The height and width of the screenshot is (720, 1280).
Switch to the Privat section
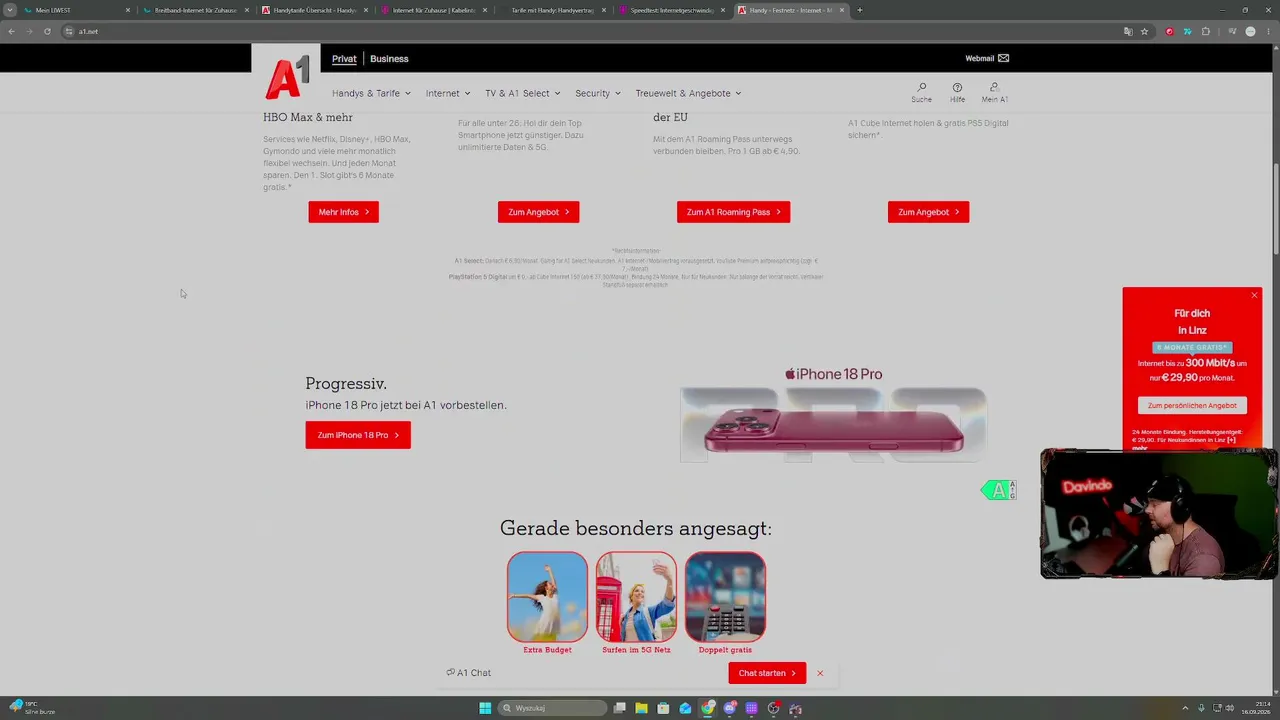[x=344, y=58]
